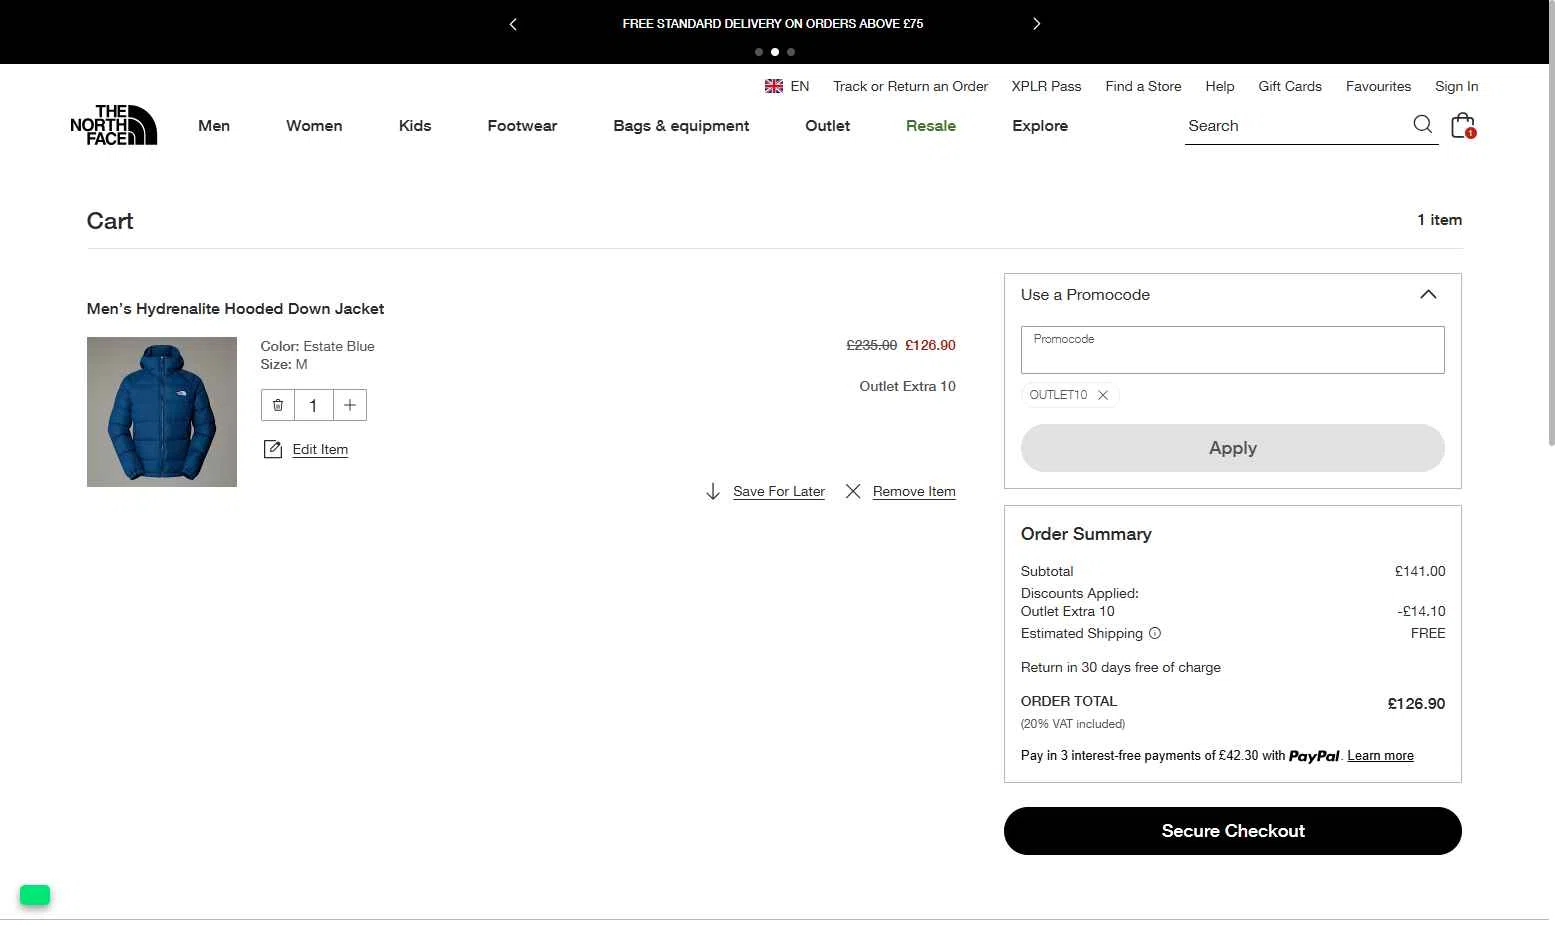Click the Promocode input field

coord(1232,350)
